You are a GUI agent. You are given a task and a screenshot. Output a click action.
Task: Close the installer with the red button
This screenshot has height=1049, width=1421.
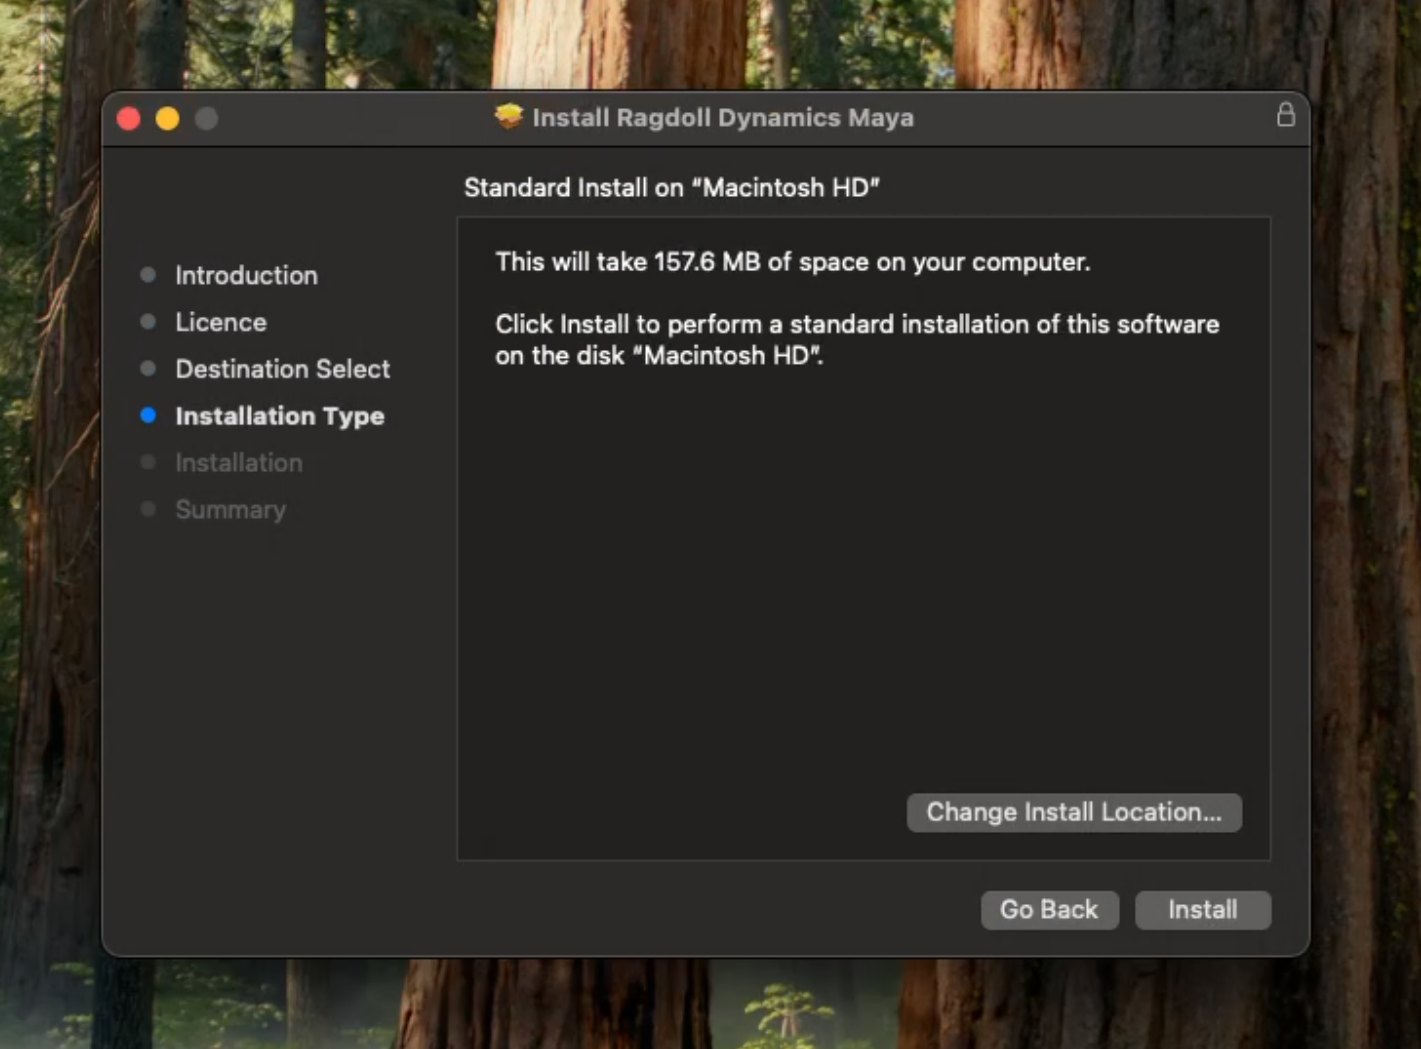129,119
